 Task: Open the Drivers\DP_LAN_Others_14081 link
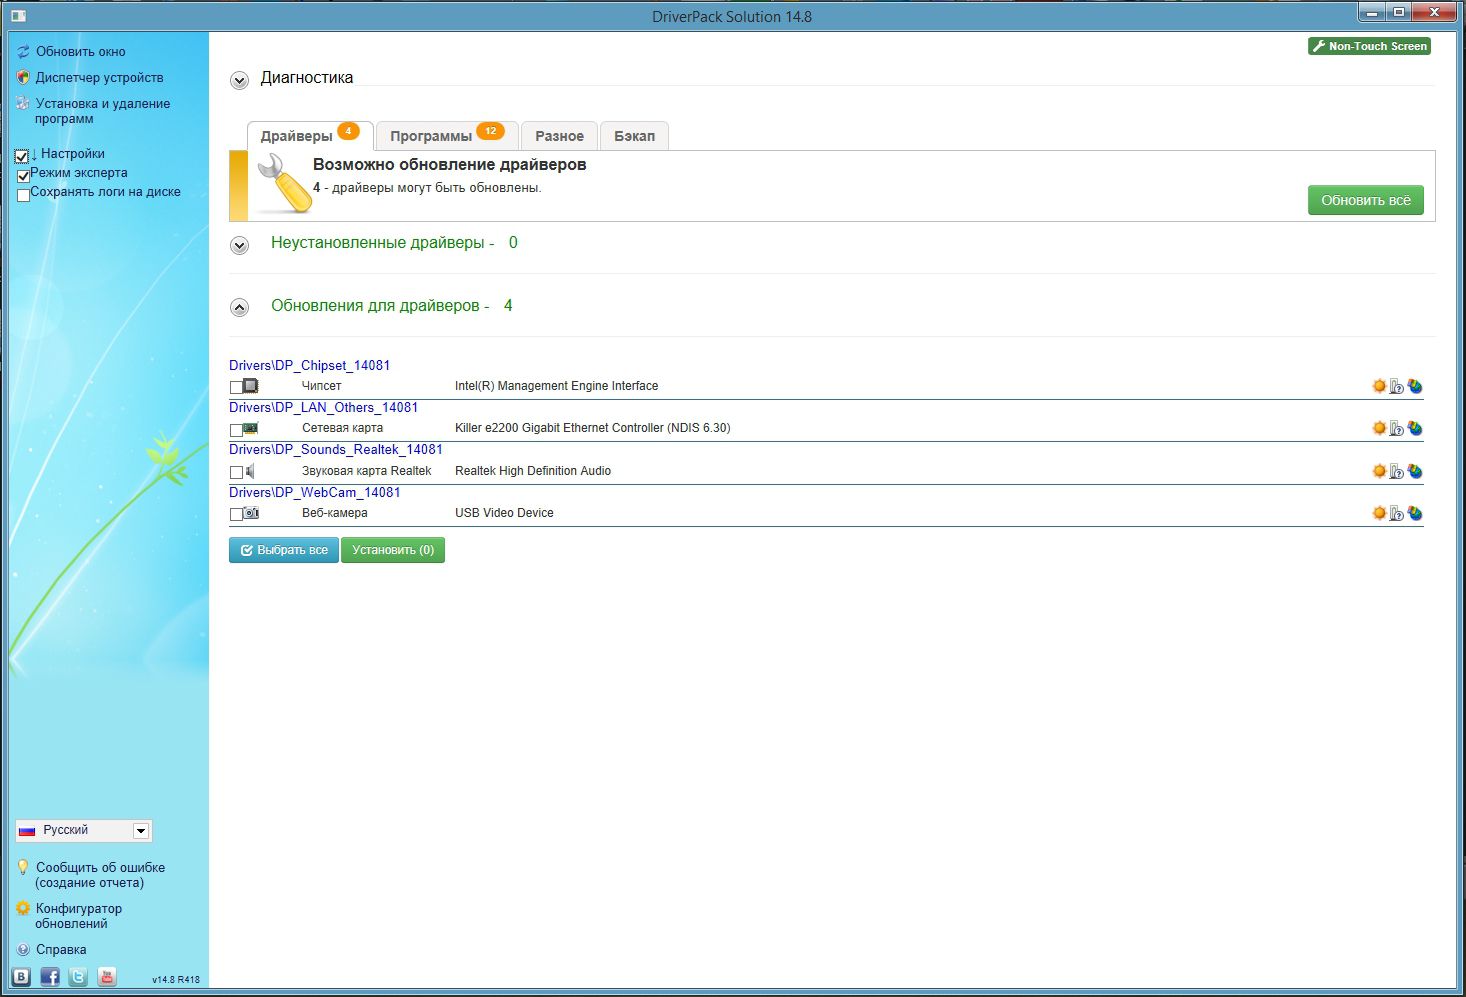(323, 407)
